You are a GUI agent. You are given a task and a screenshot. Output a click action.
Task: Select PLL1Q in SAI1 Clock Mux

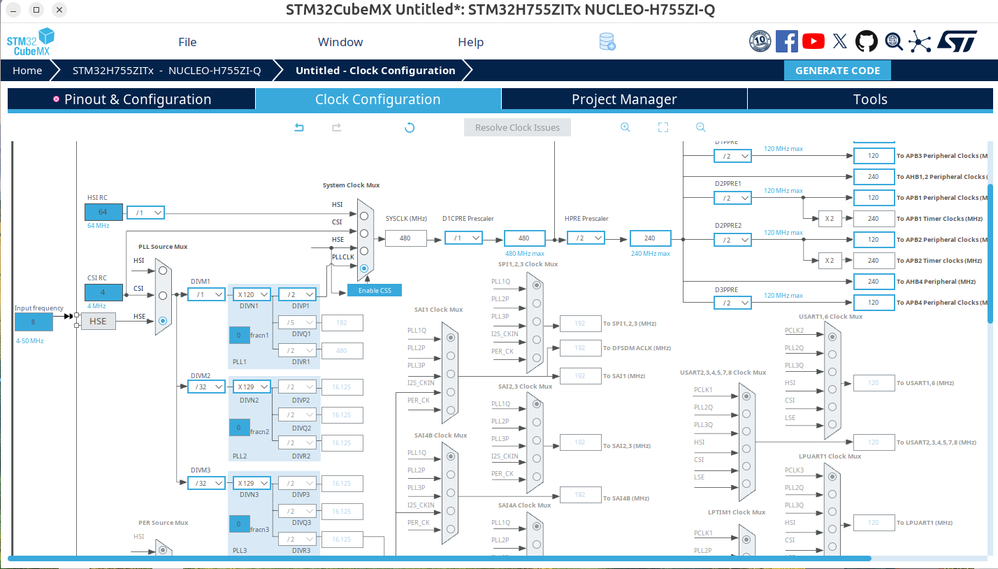(451, 337)
